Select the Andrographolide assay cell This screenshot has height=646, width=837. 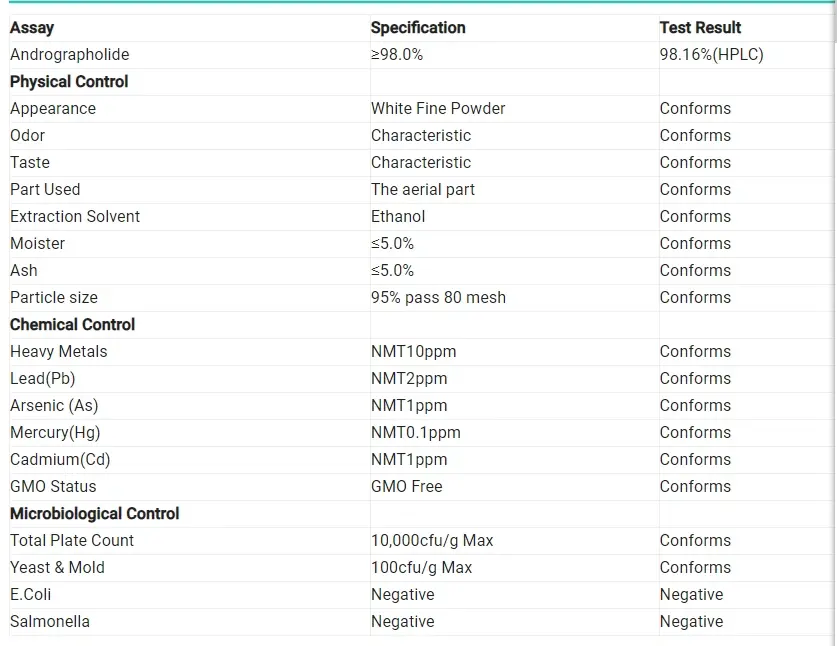[69, 55]
